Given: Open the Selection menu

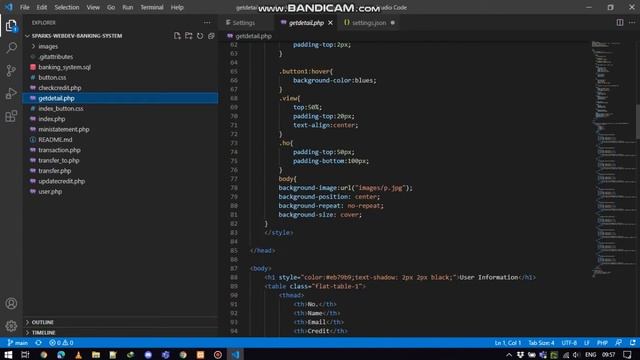Looking at the screenshot, I should 67,7.
